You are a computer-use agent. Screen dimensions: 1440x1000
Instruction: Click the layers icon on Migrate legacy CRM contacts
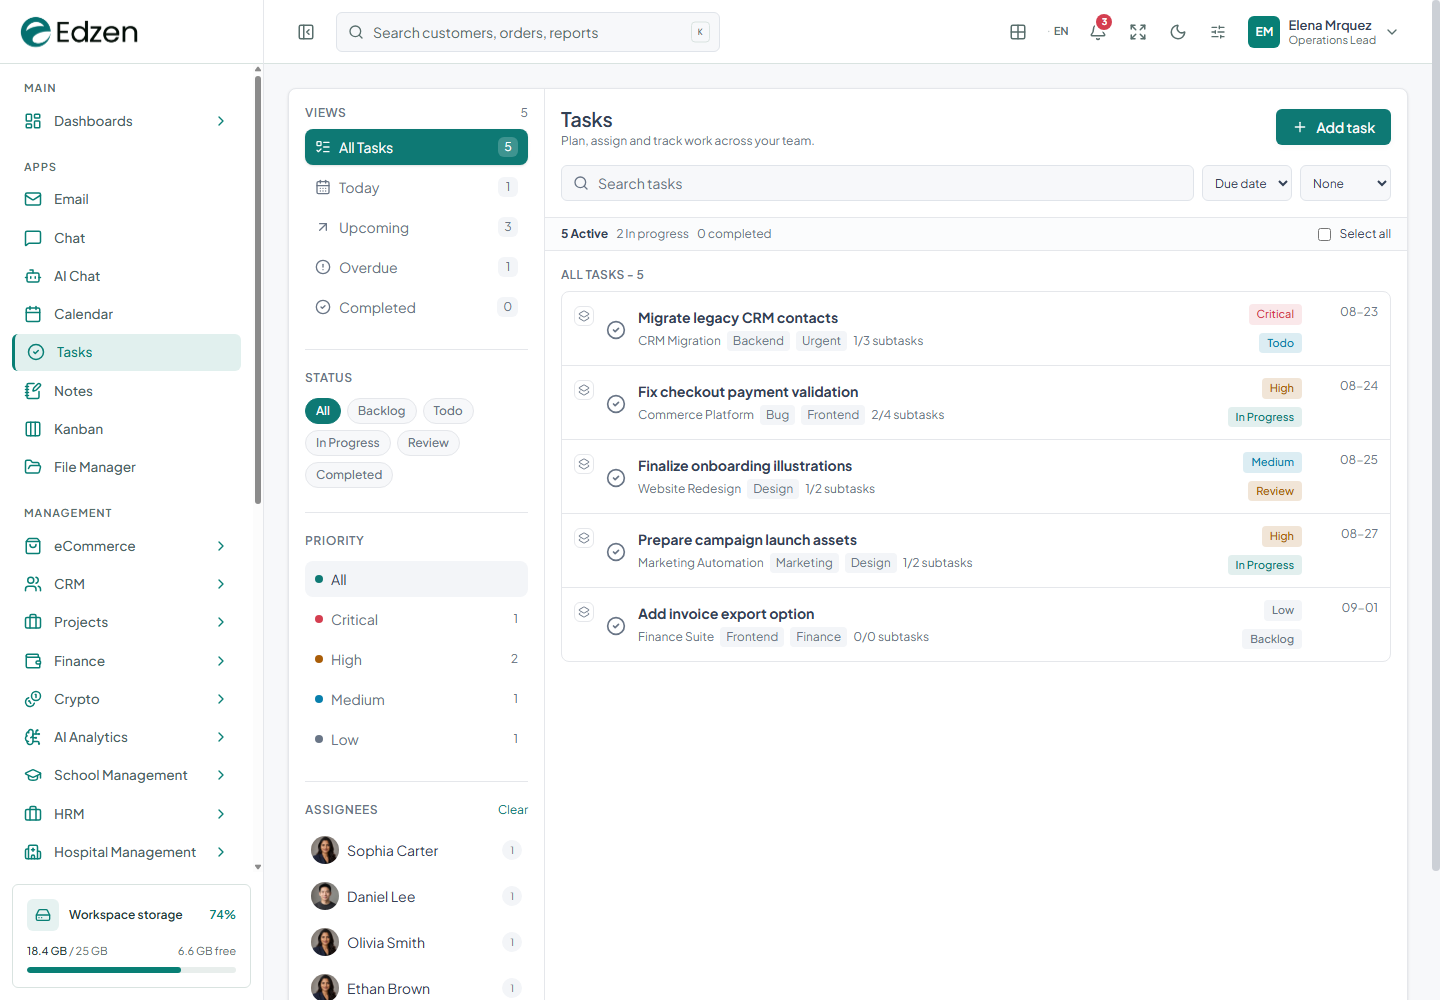[x=584, y=316]
